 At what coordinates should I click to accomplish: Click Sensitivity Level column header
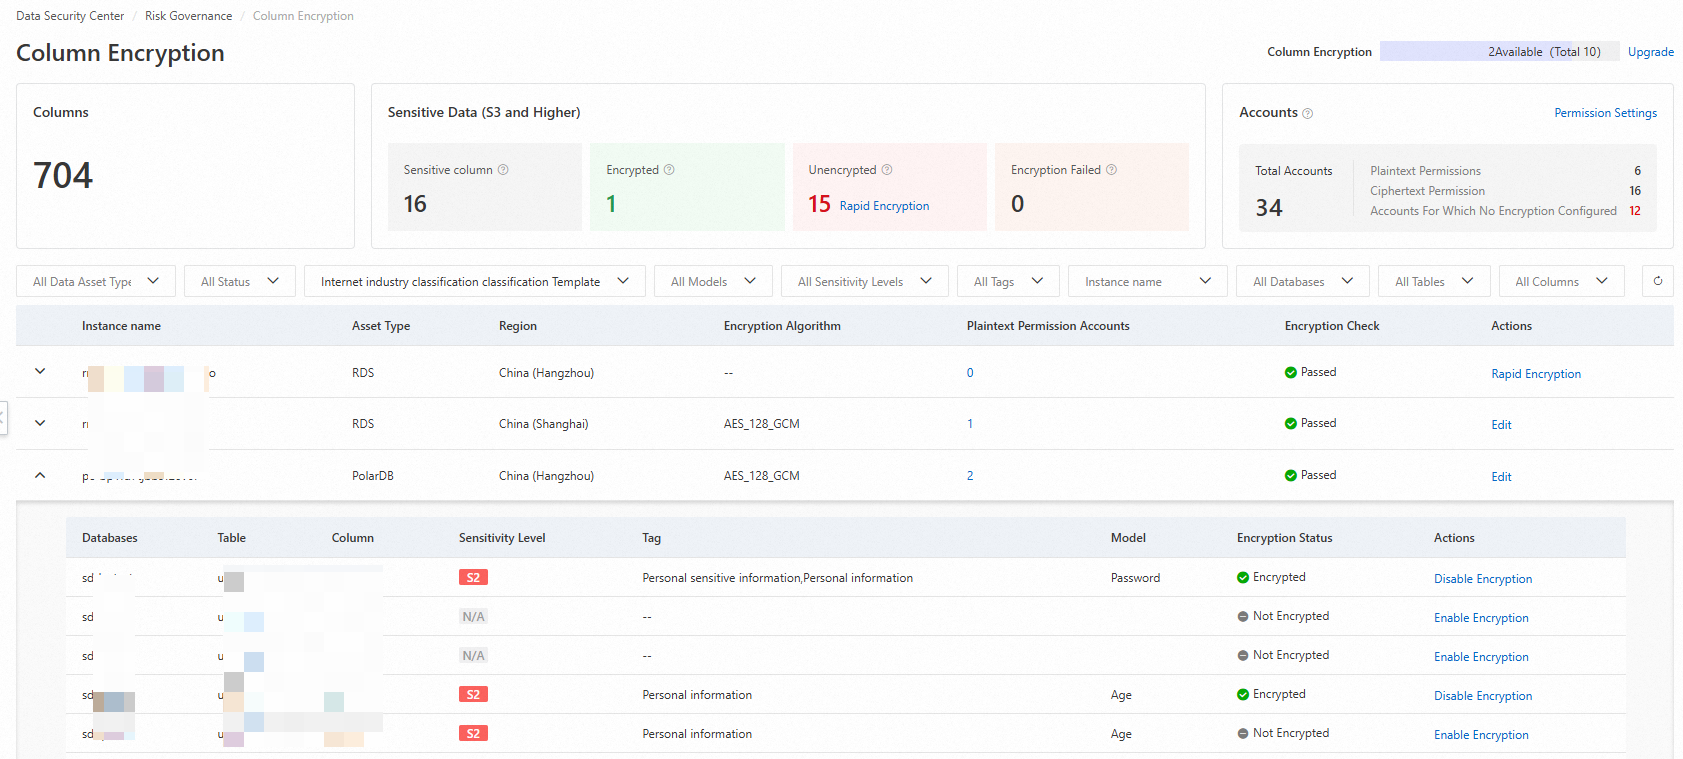pyautogui.click(x=502, y=538)
